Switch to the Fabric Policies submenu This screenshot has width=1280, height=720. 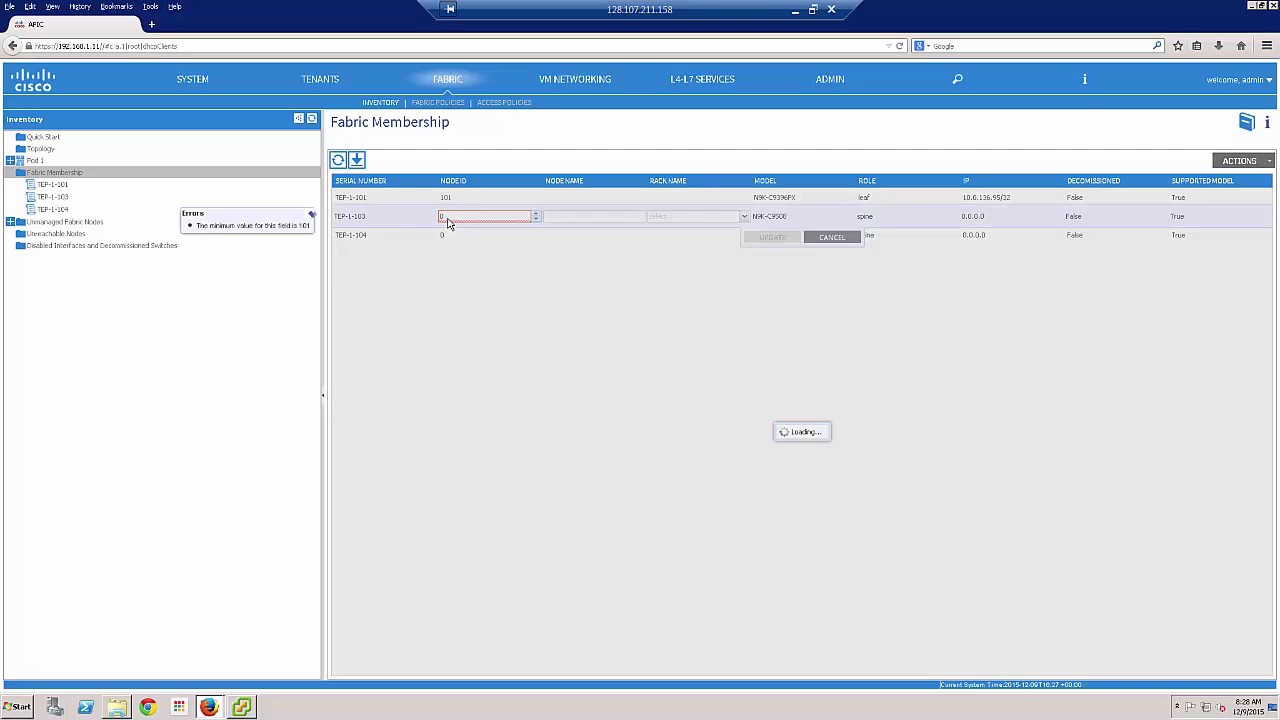438,102
